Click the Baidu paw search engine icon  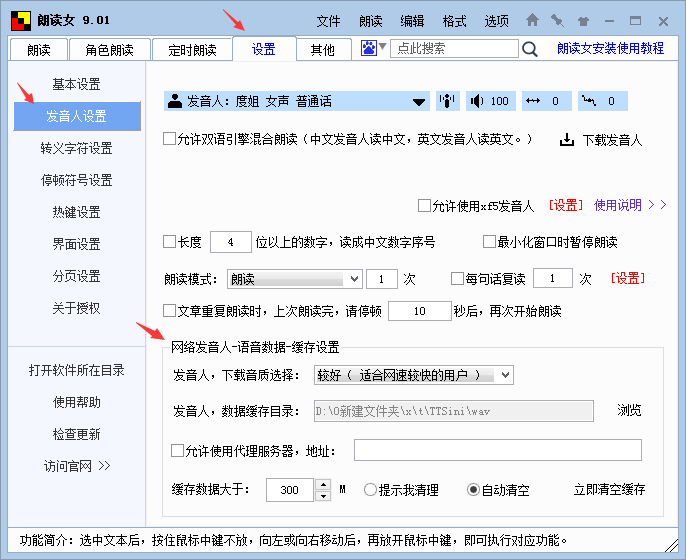pyautogui.click(x=368, y=48)
